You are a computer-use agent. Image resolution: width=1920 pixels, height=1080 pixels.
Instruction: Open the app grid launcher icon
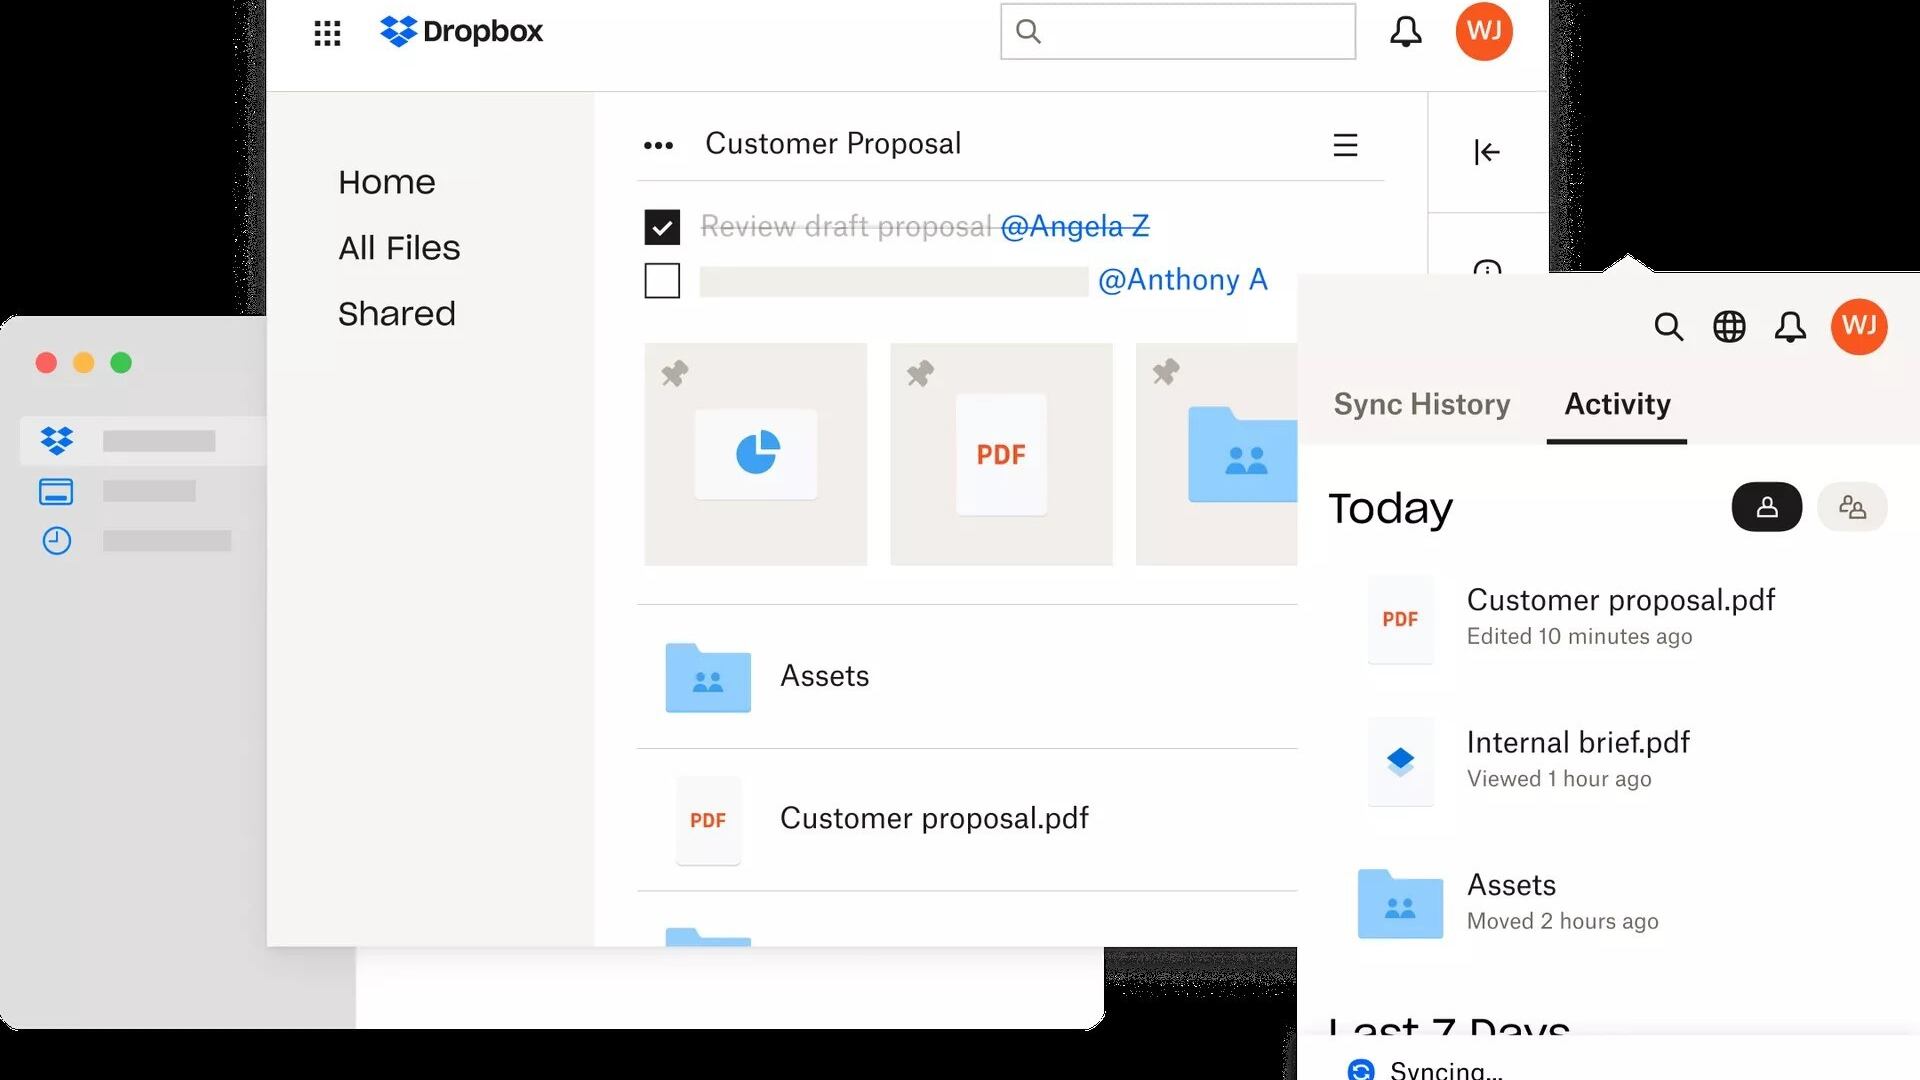click(327, 33)
